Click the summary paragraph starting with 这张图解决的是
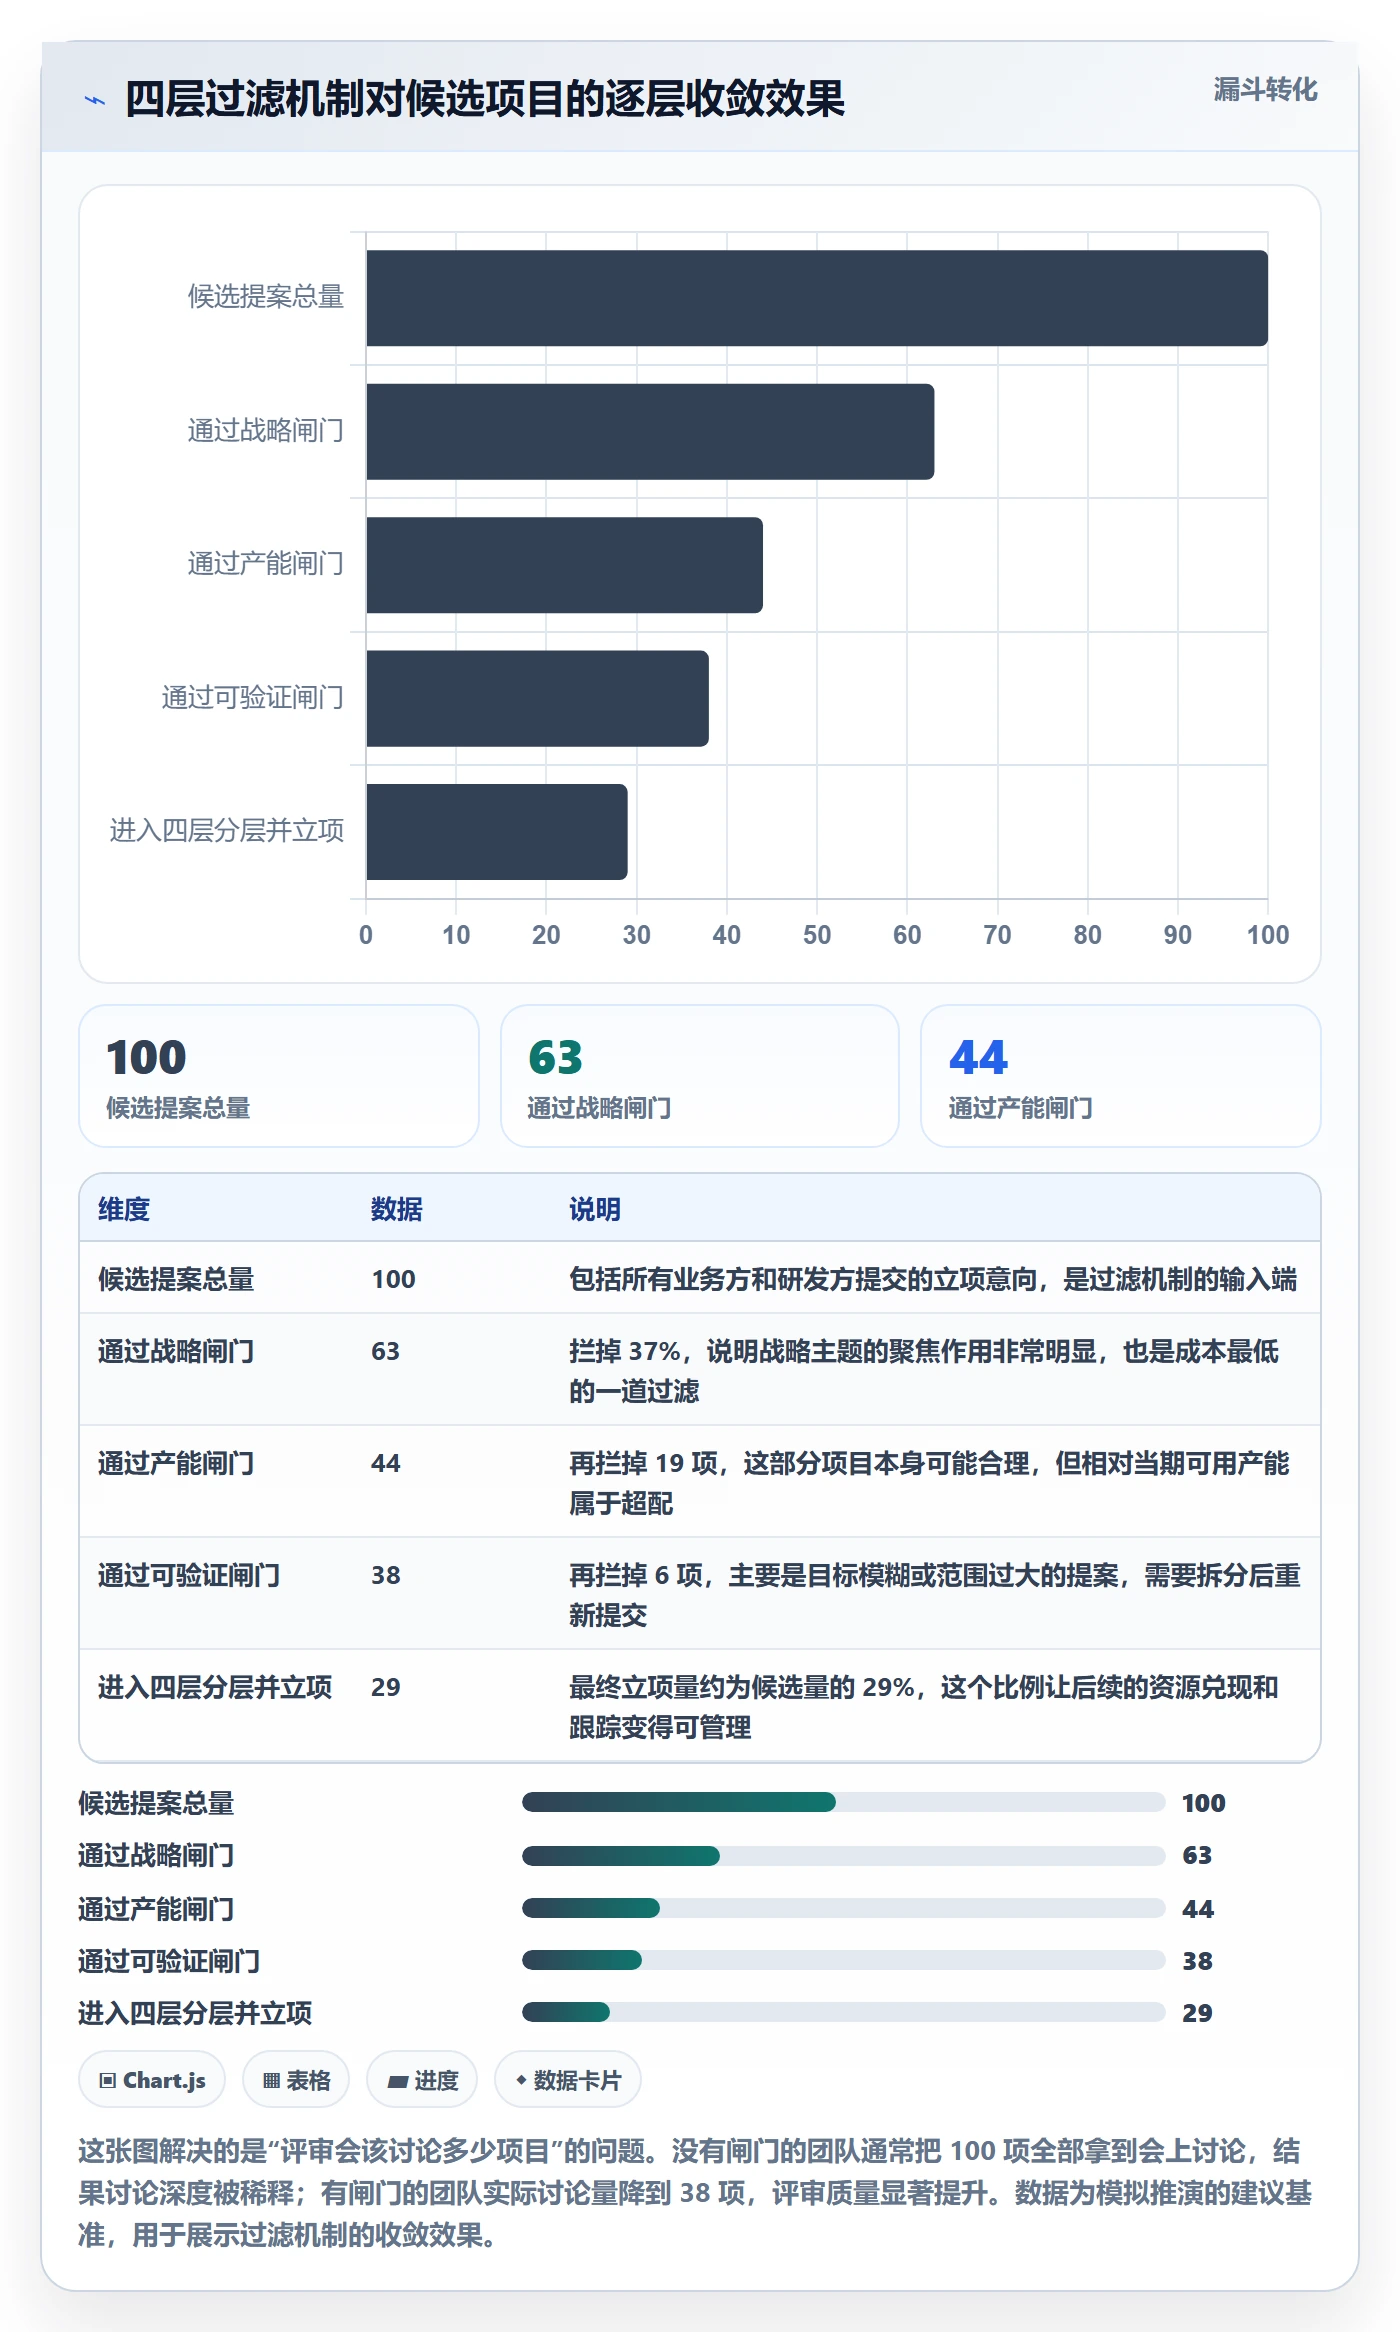This screenshot has width=1400, height=2332. pos(696,2192)
